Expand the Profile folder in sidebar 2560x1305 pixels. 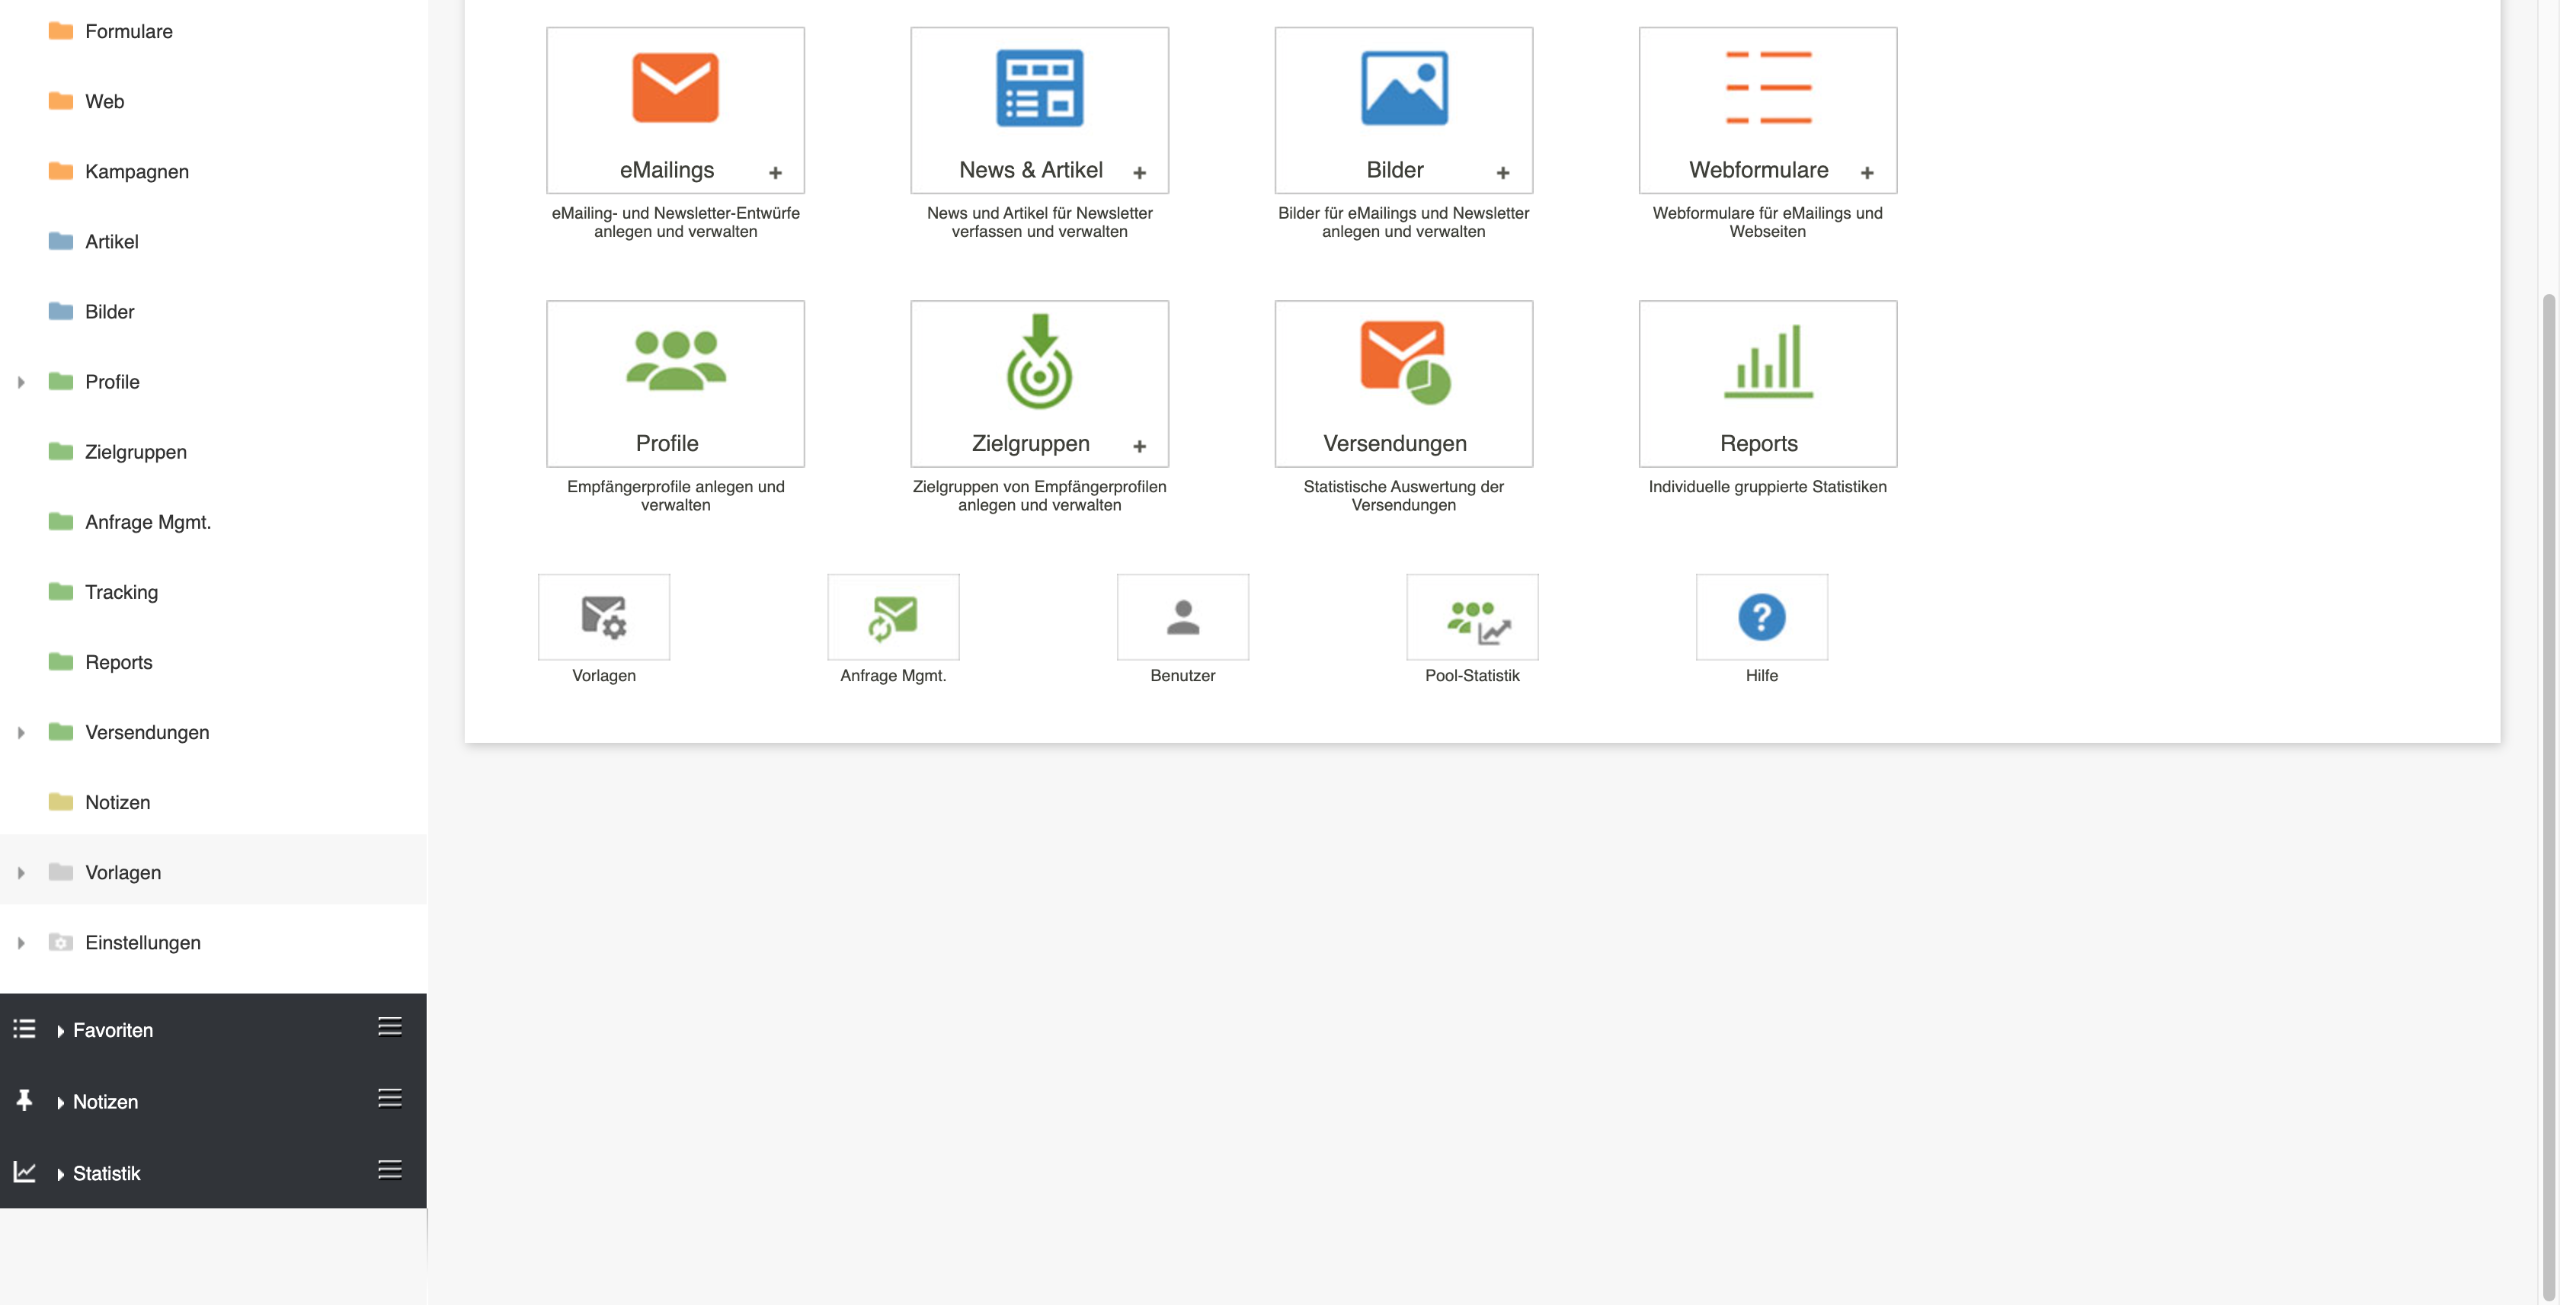coord(21,382)
